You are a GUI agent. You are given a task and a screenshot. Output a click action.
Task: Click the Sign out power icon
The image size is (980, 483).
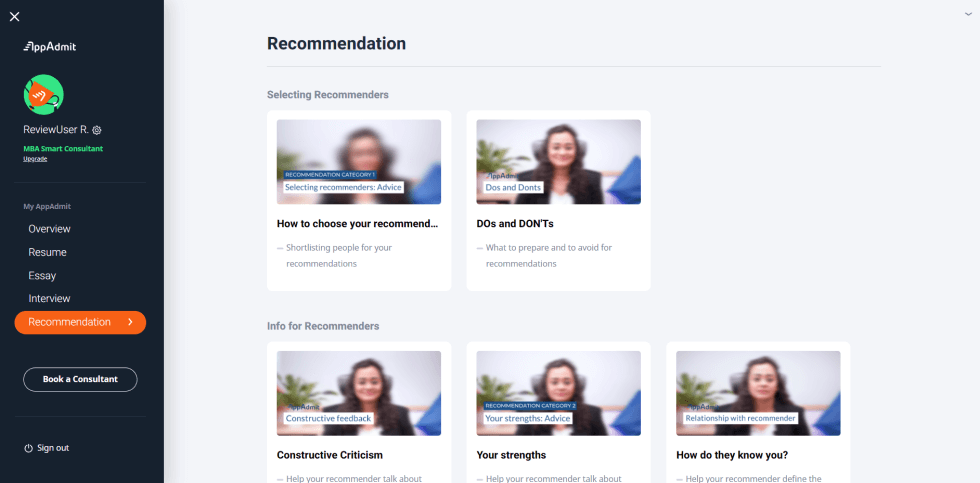(28, 449)
